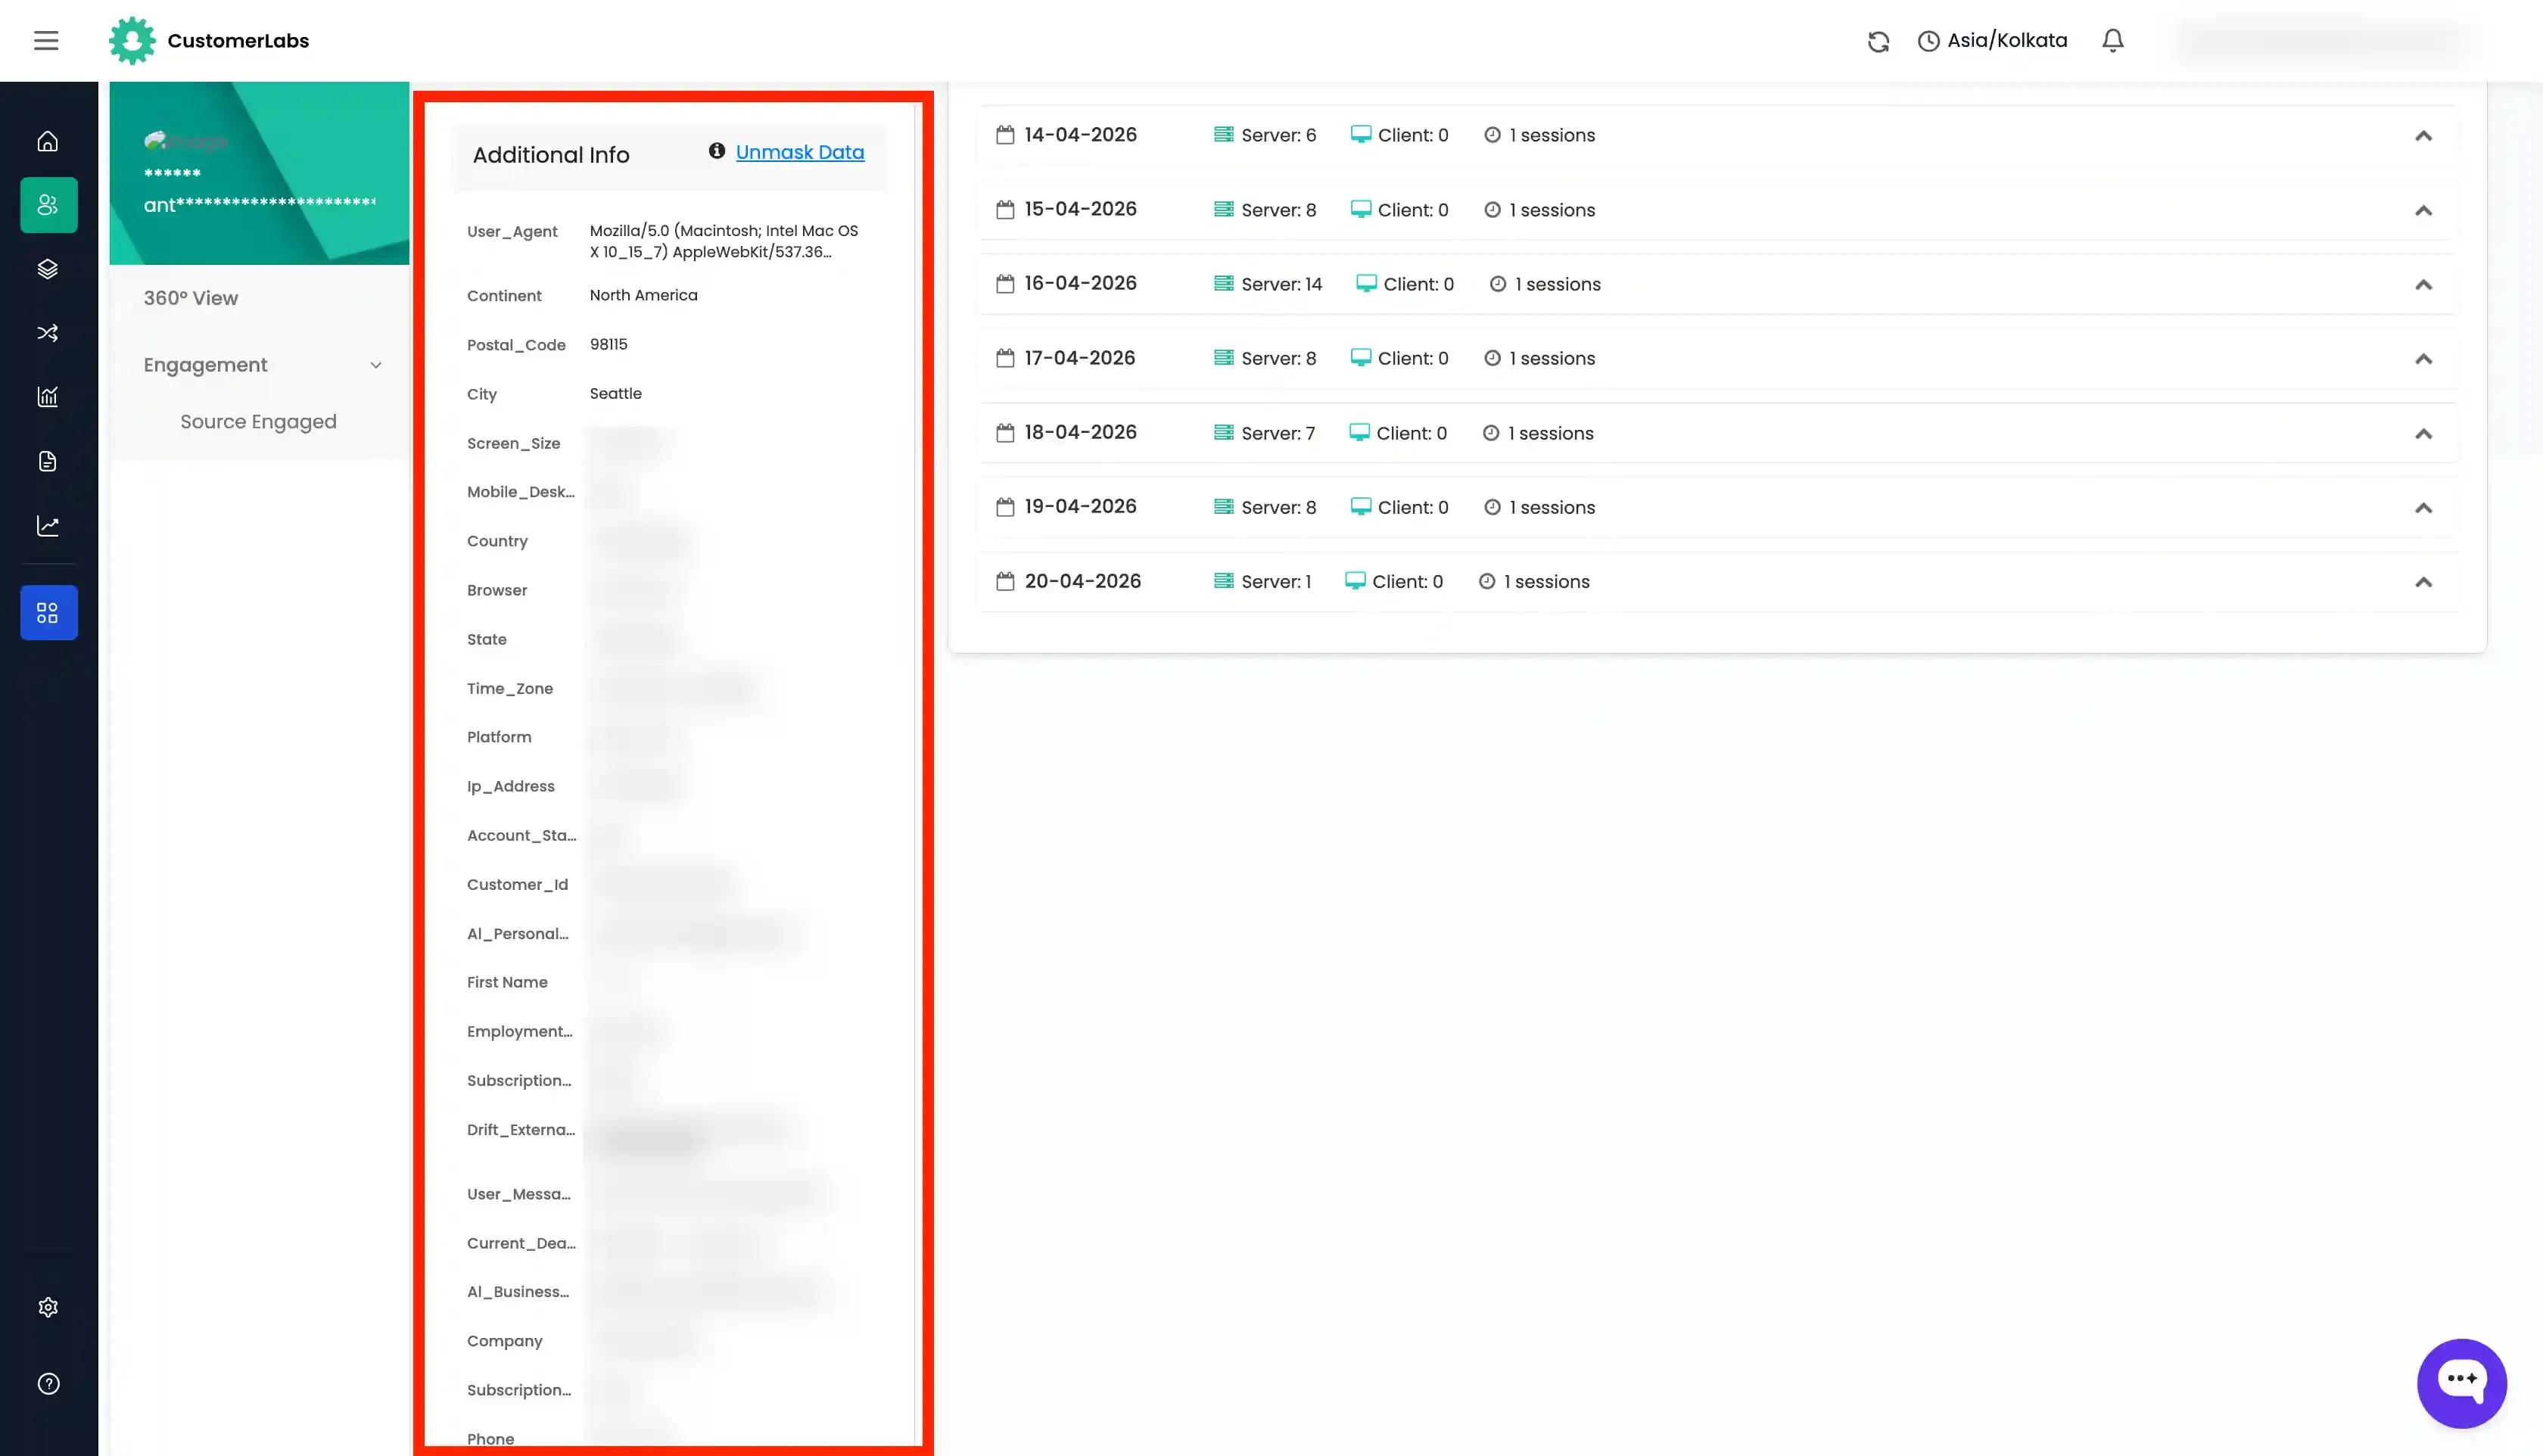The image size is (2543, 1456).
Task: Click the server icon in 15-04-2026 row
Action: pyautogui.click(x=1223, y=209)
